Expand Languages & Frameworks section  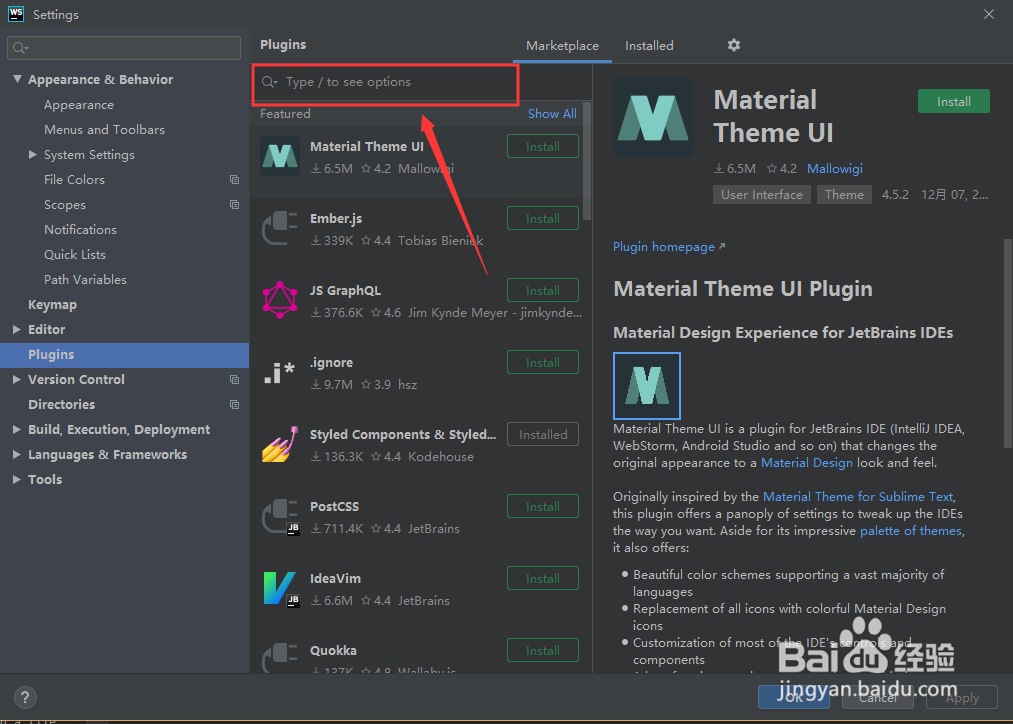[x=17, y=455]
